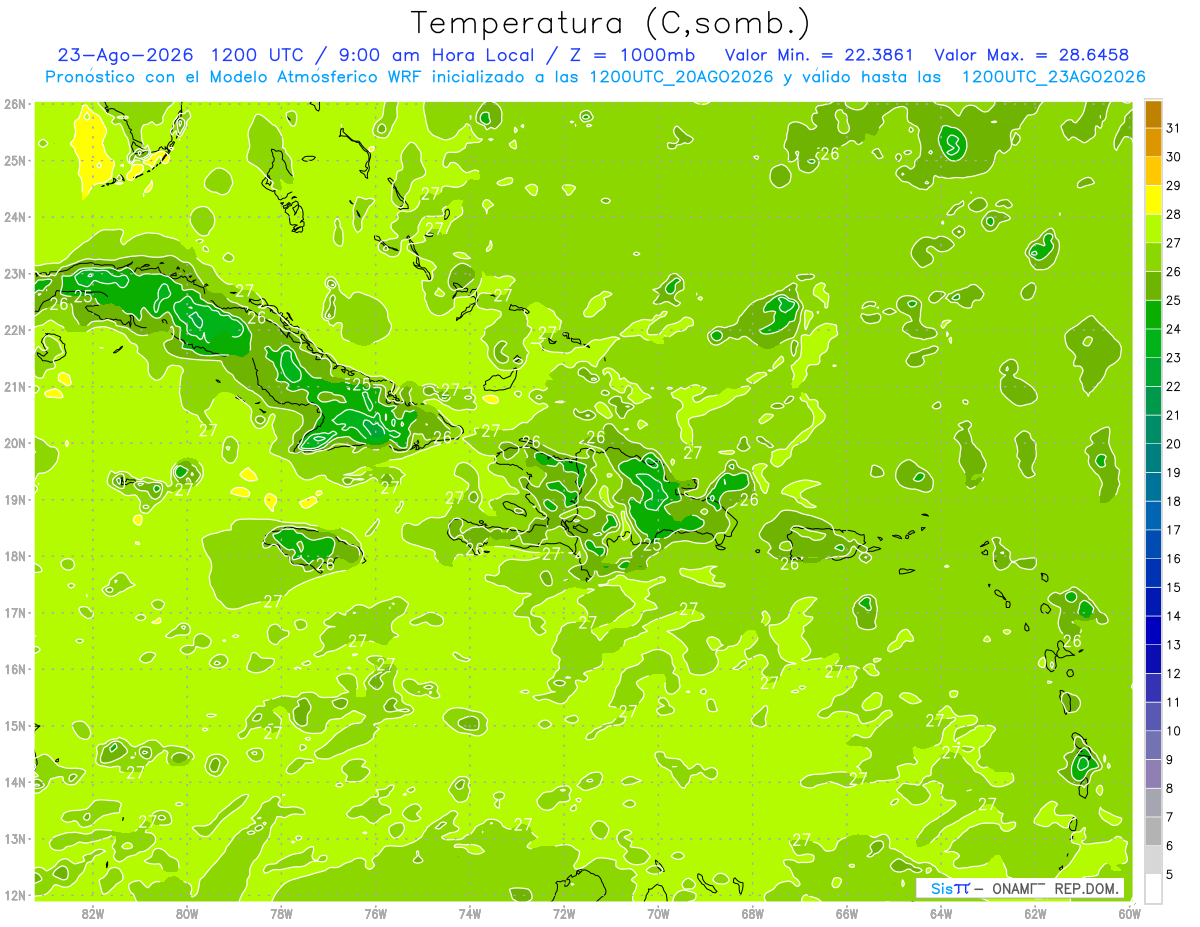
Task: Click the brown swatch above legend value 31
Action: pyautogui.click(x=1153, y=114)
